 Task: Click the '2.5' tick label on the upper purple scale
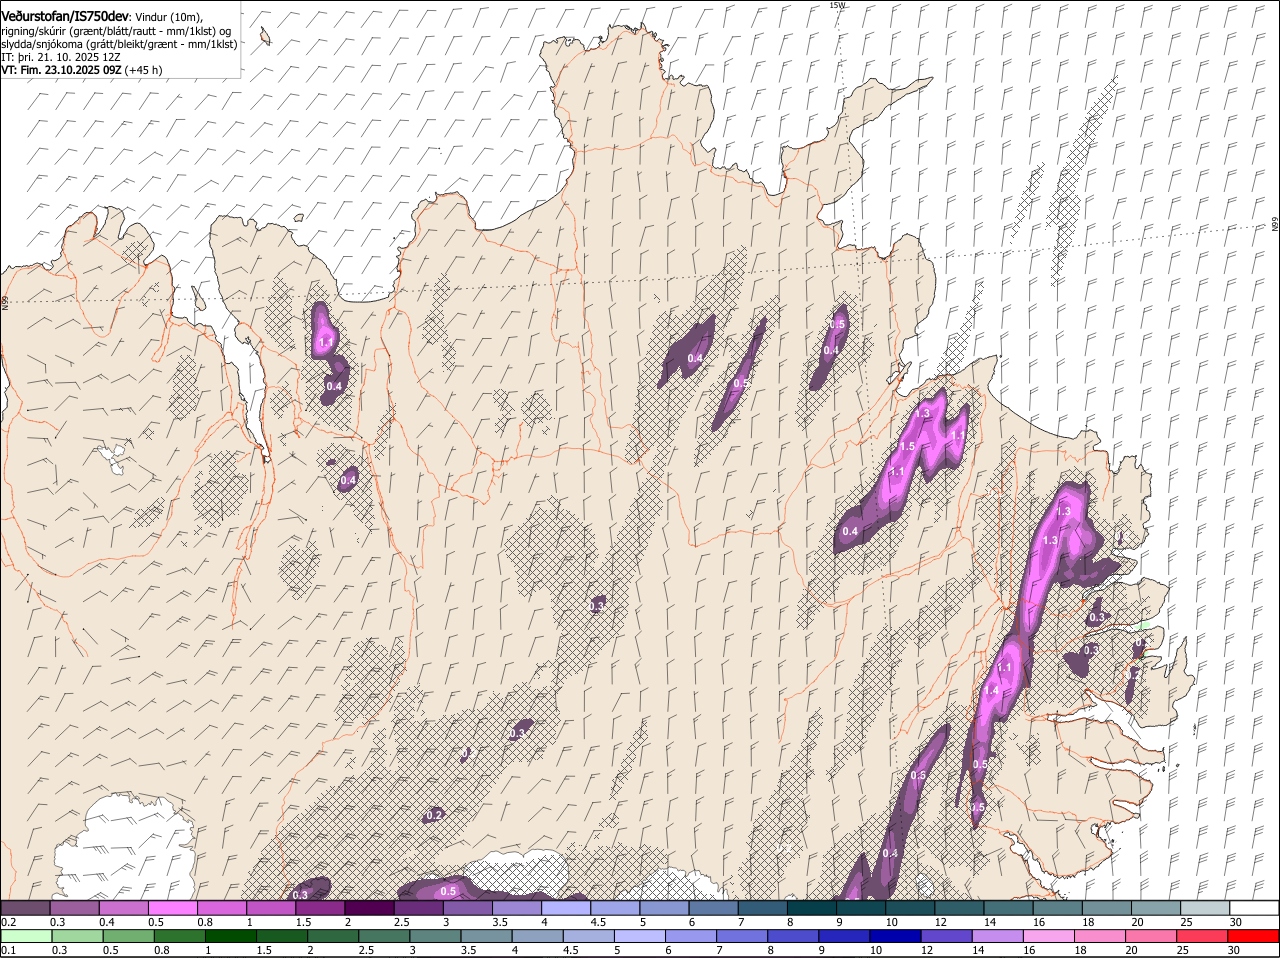401,922
